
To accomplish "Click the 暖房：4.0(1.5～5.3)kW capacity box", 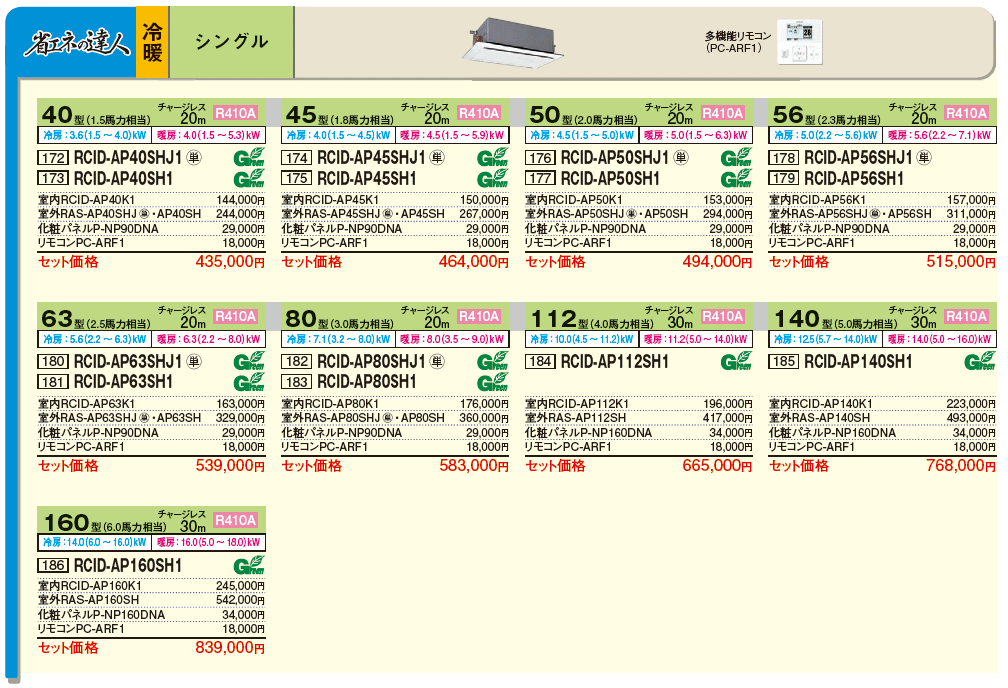I will pos(209,135).
